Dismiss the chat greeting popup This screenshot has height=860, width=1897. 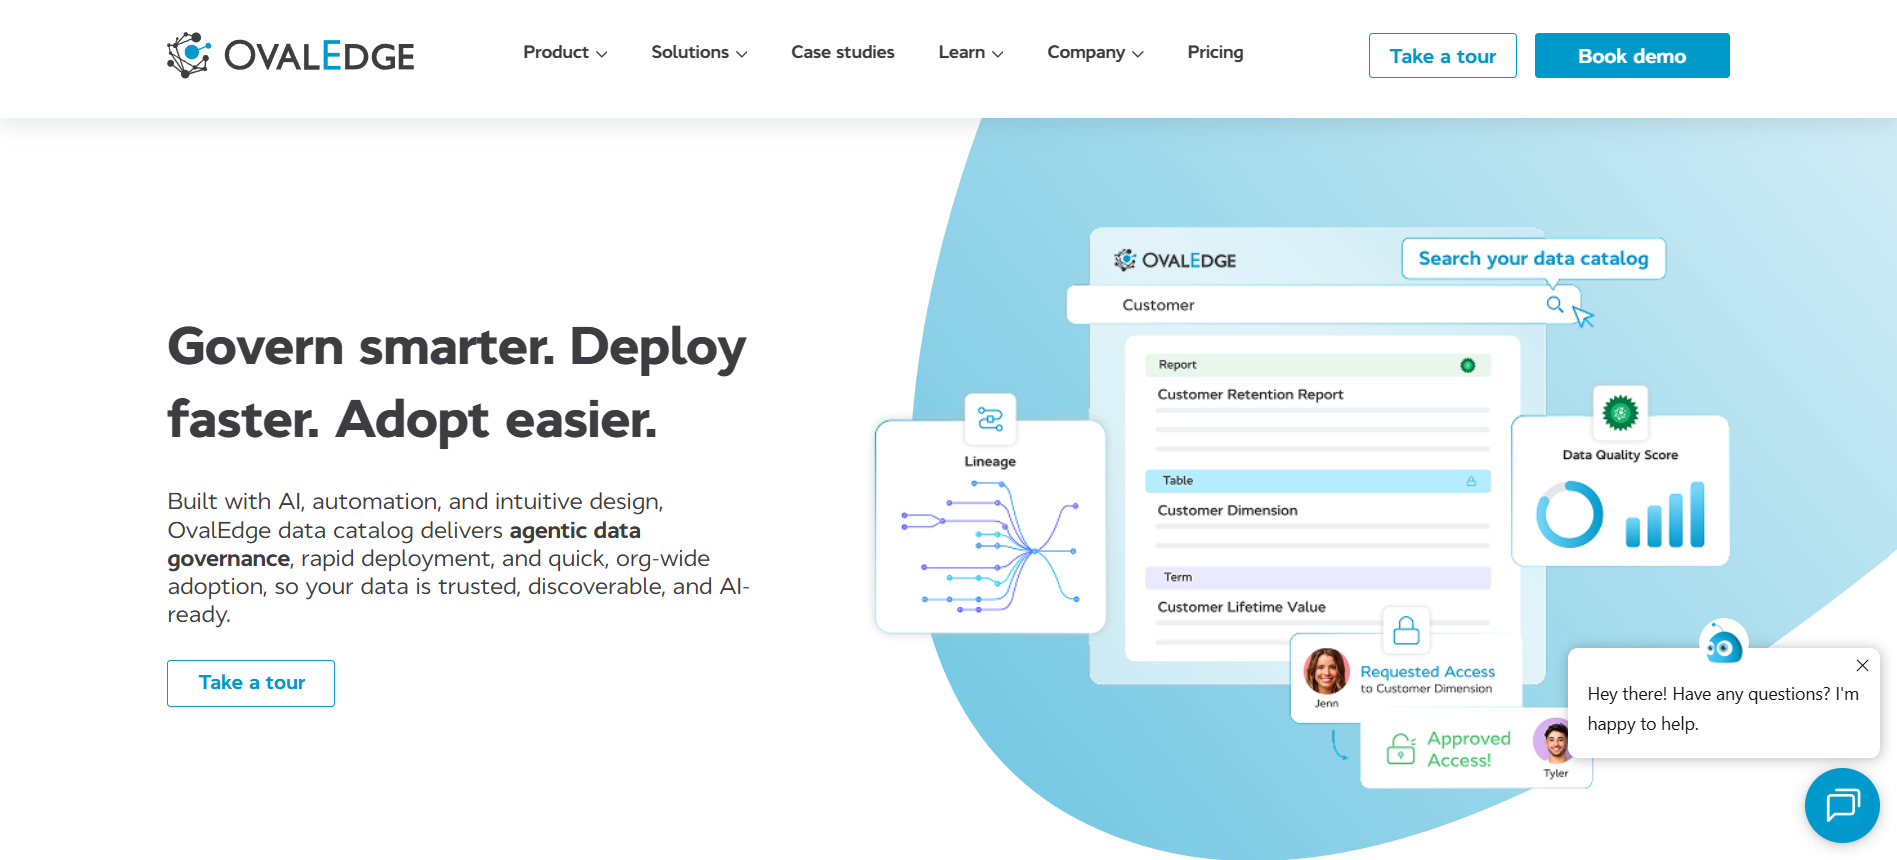click(x=1862, y=665)
